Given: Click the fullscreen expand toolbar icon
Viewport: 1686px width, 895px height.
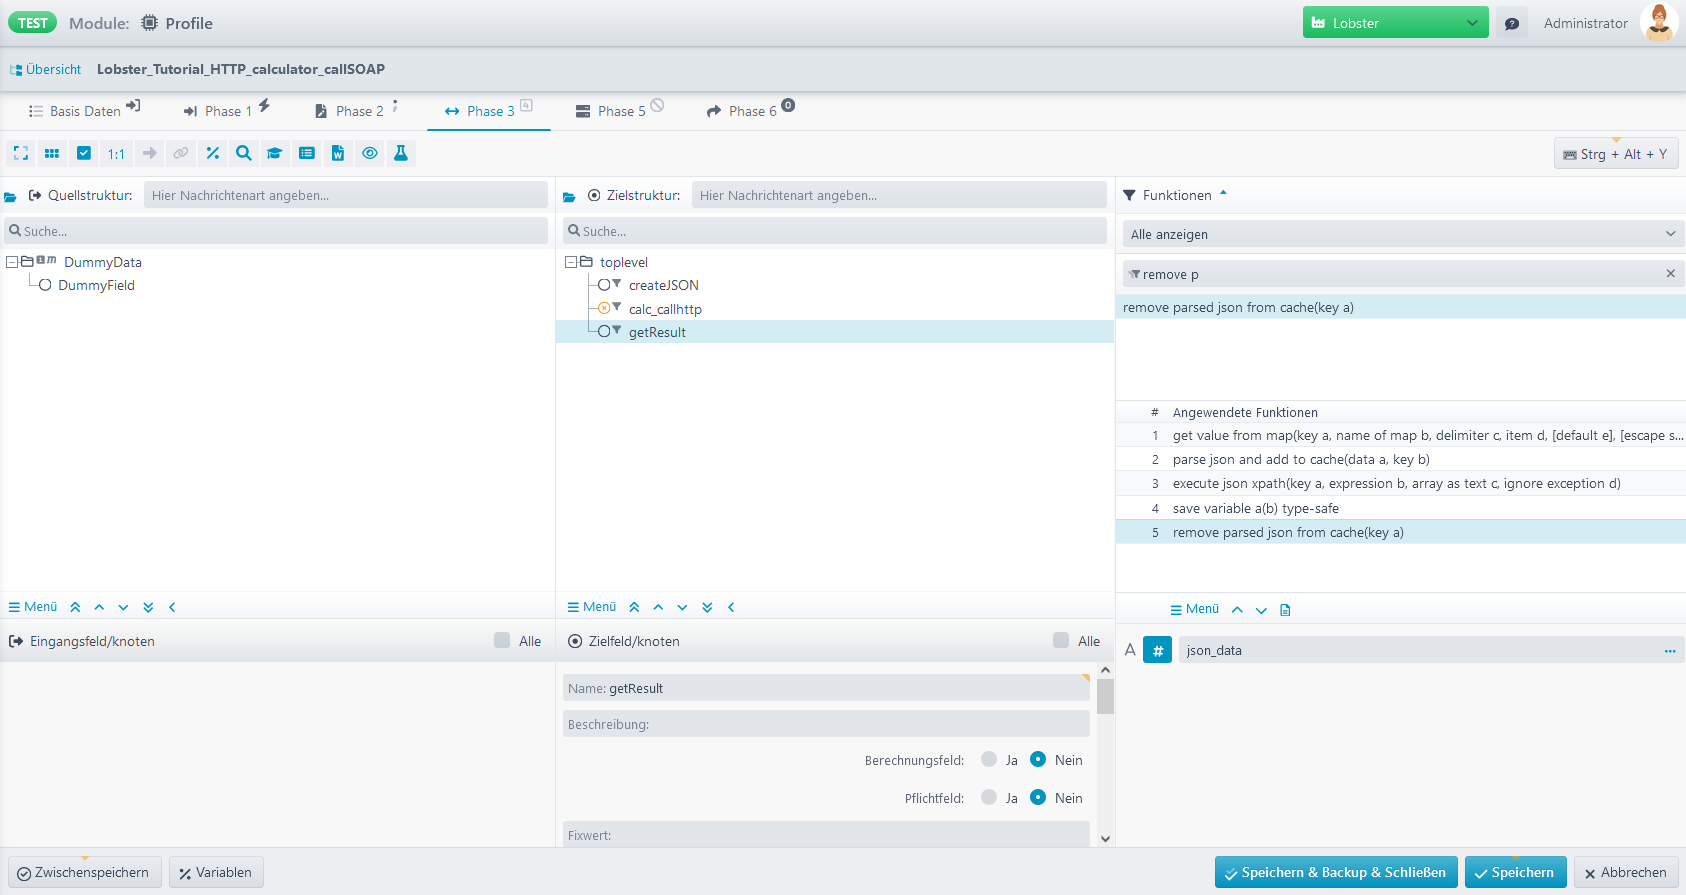Looking at the screenshot, I should (21, 153).
